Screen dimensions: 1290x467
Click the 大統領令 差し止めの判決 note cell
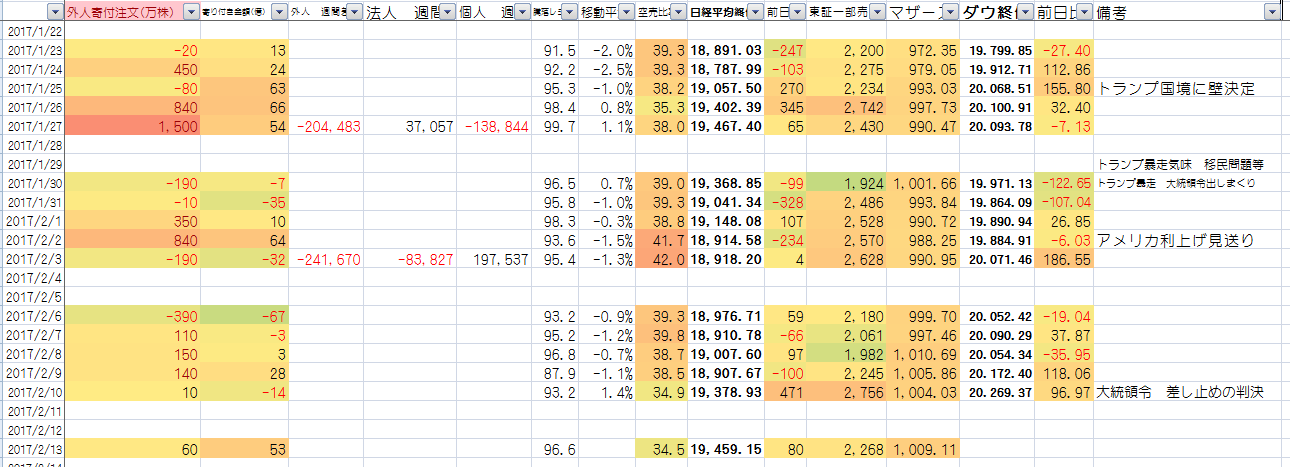(x=1180, y=391)
